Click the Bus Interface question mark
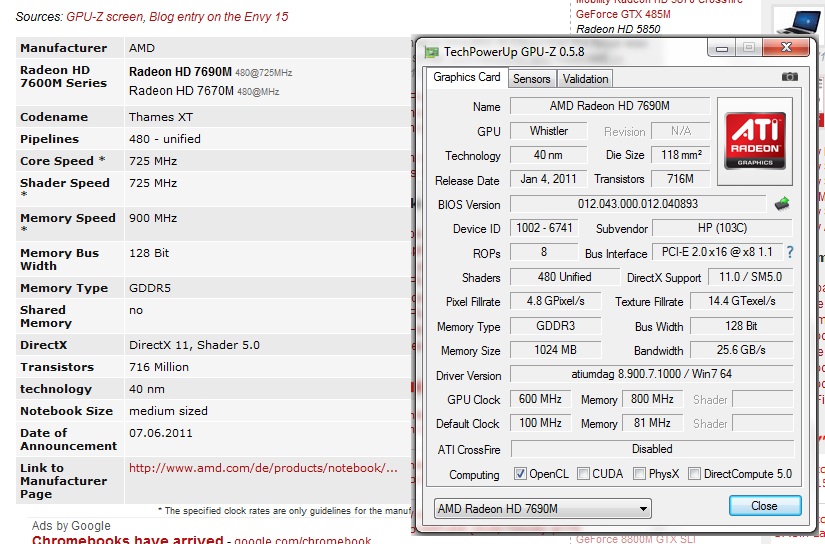The image size is (825, 544). (790, 253)
